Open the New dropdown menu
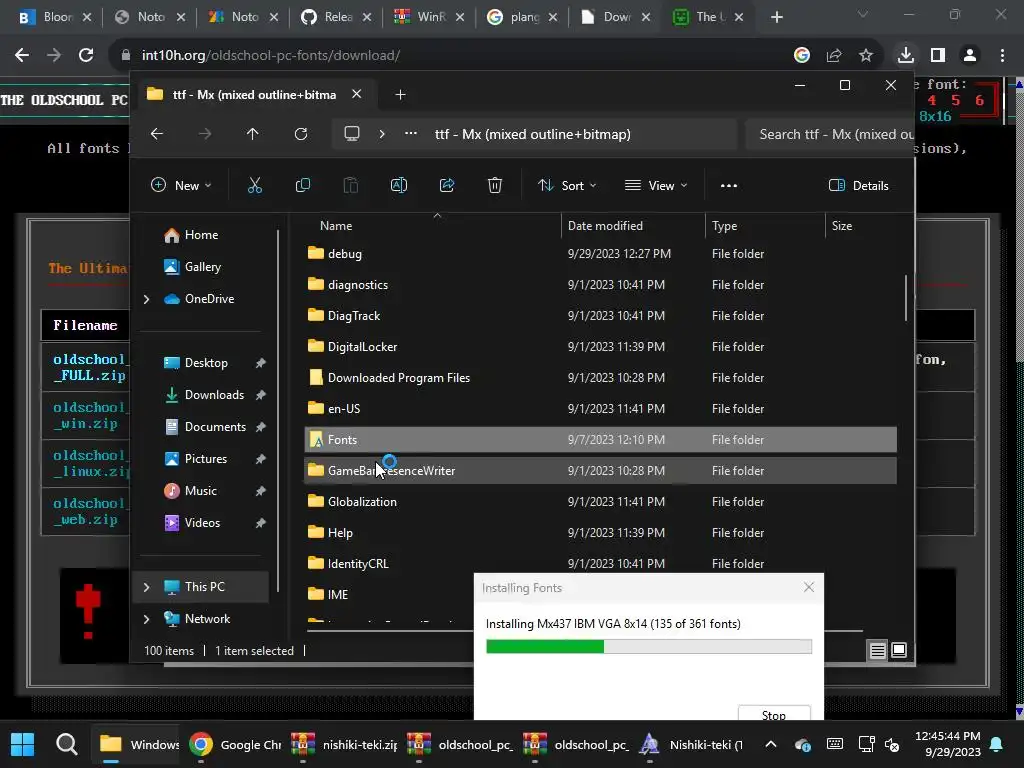The image size is (1024, 768). (x=181, y=185)
